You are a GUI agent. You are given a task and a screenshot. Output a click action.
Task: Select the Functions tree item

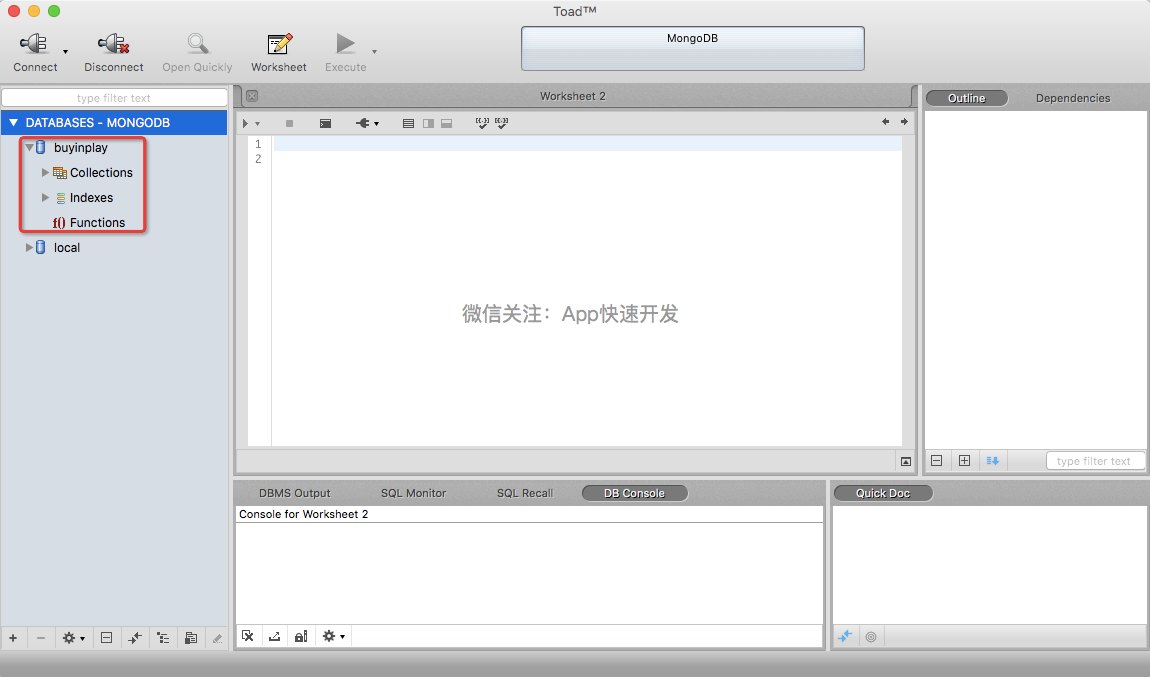pyautogui.click(x=89, y=222)
